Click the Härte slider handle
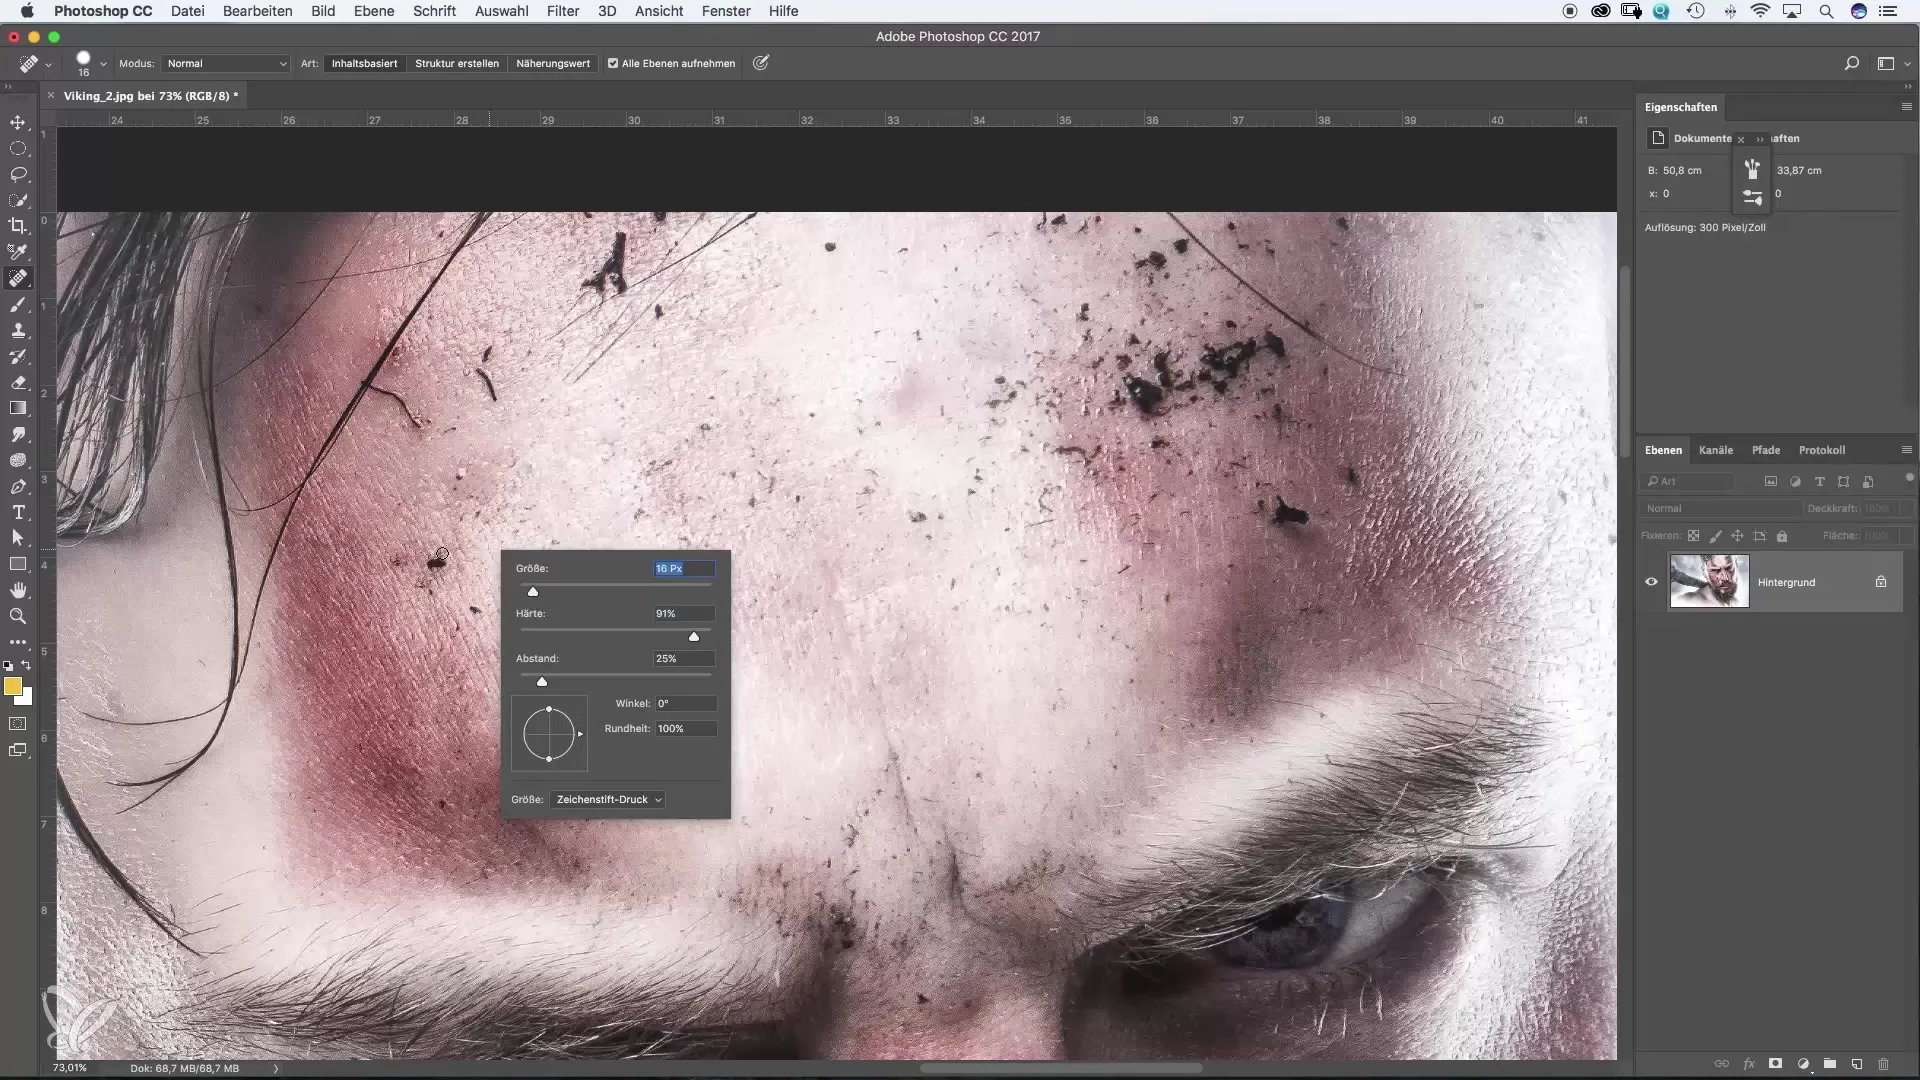1920x1080 pixels. 694,636
